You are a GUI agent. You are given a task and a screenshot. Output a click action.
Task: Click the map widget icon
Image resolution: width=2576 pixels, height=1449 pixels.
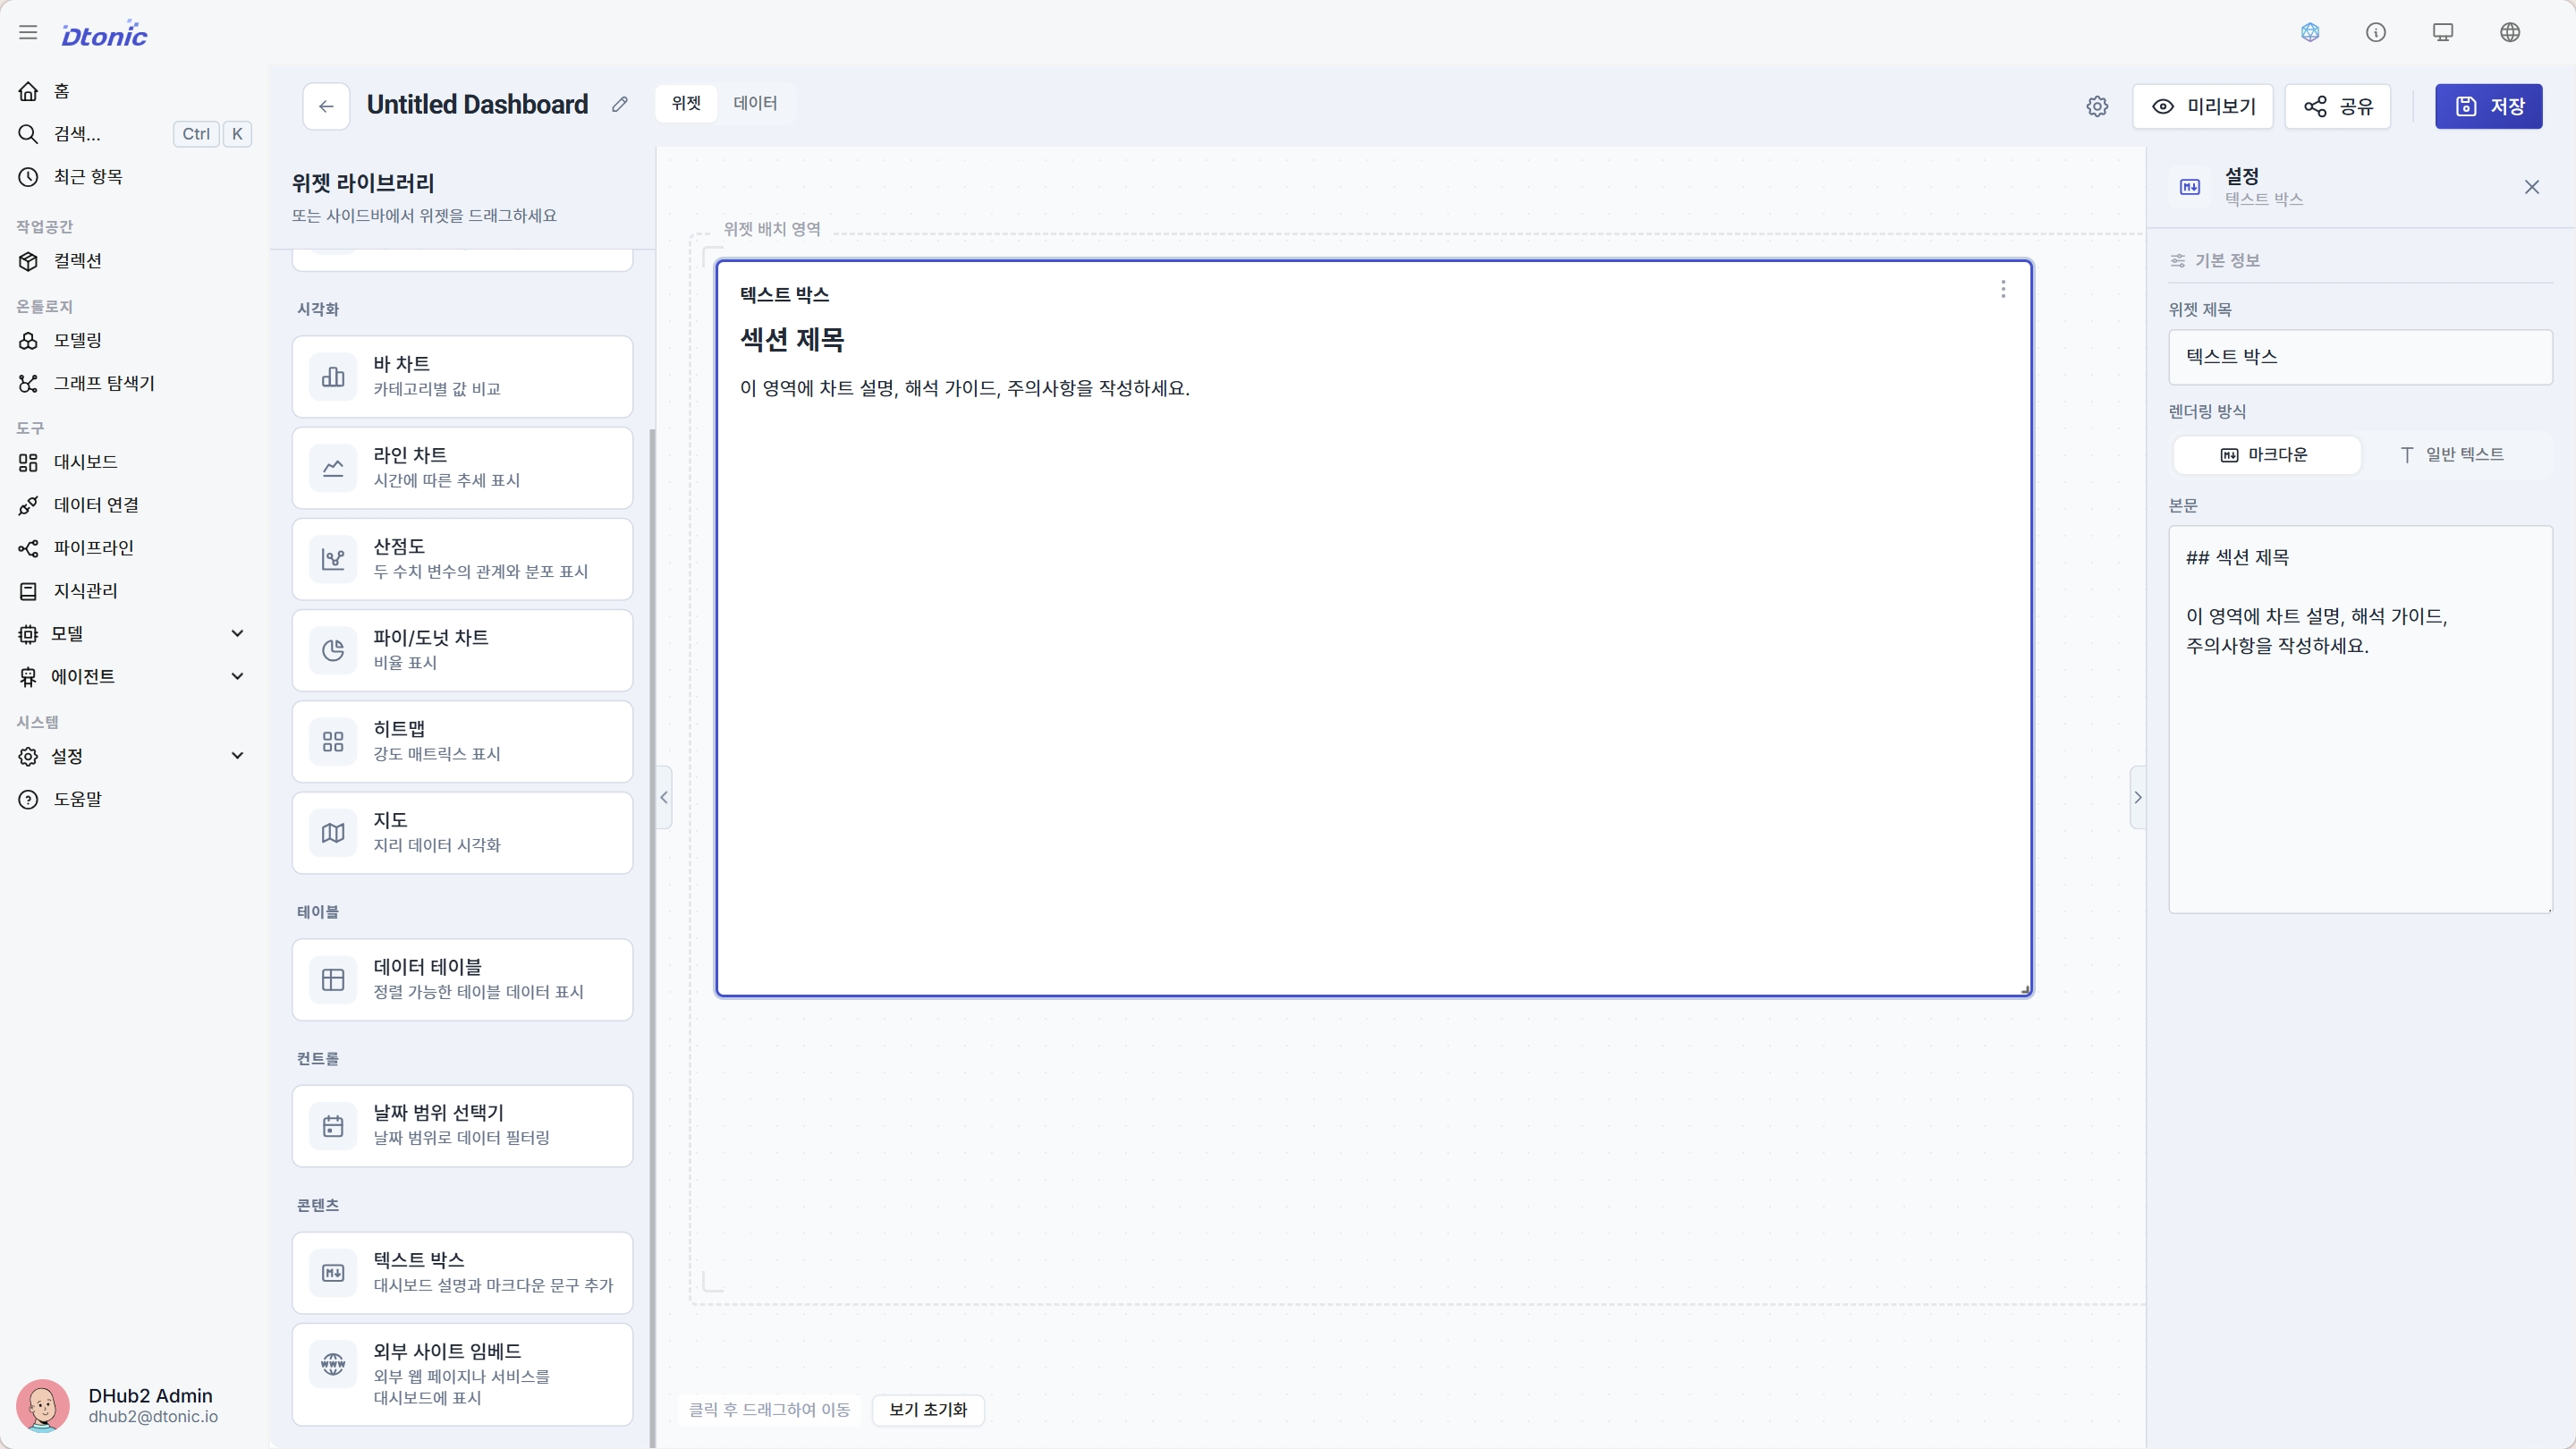333,833
